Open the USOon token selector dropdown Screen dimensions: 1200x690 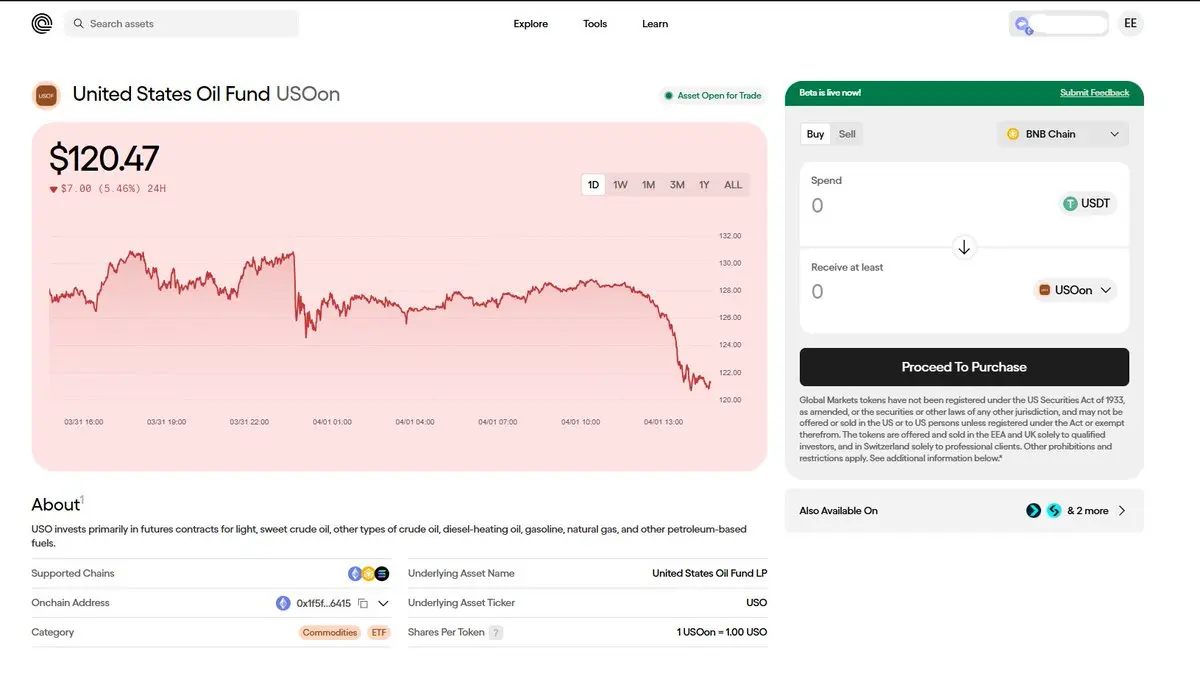(x=1075, y=291)
